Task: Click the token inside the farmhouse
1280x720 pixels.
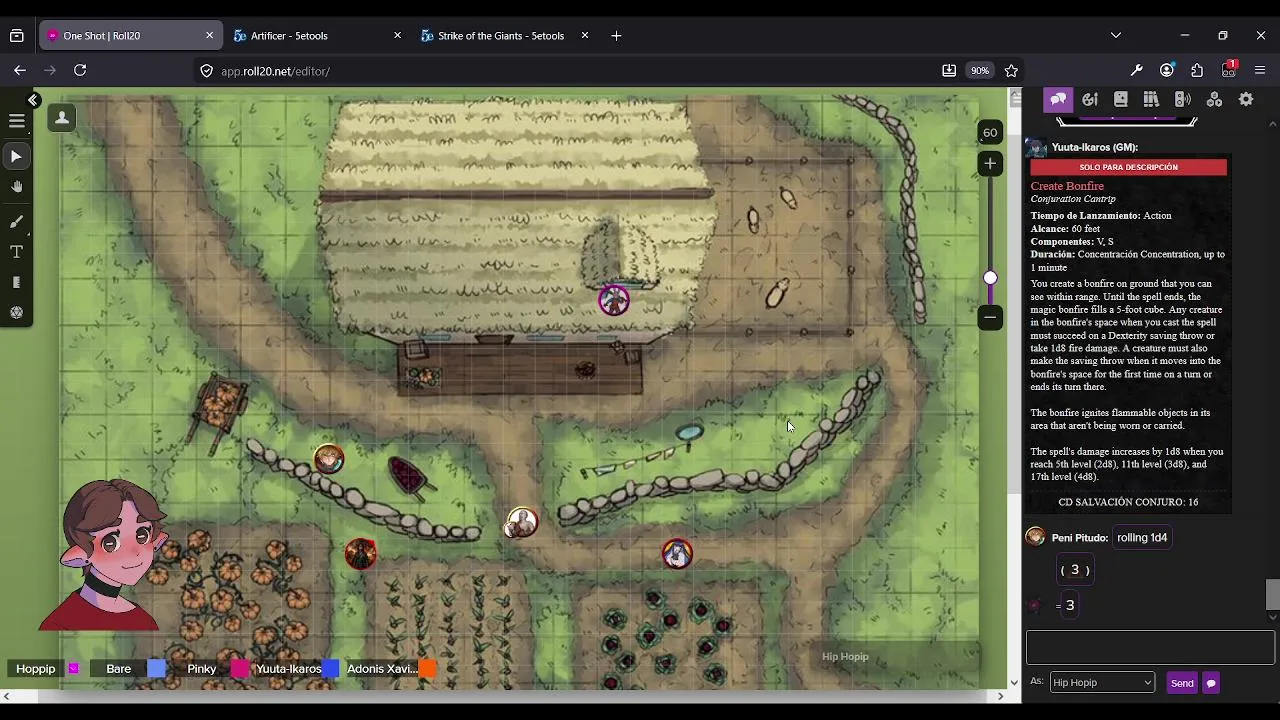Action: coord(614,300)
